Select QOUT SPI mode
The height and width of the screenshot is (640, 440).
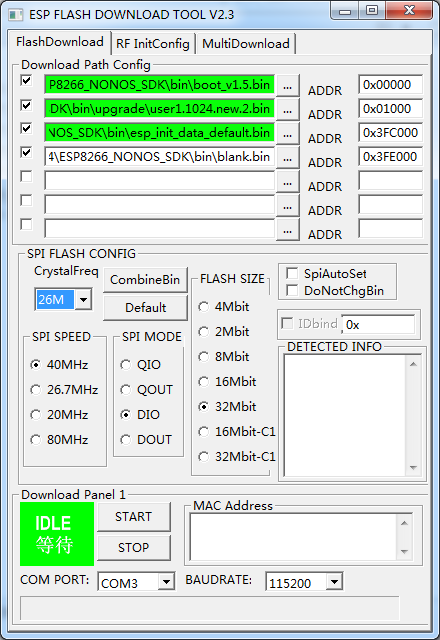click(126, 390)
